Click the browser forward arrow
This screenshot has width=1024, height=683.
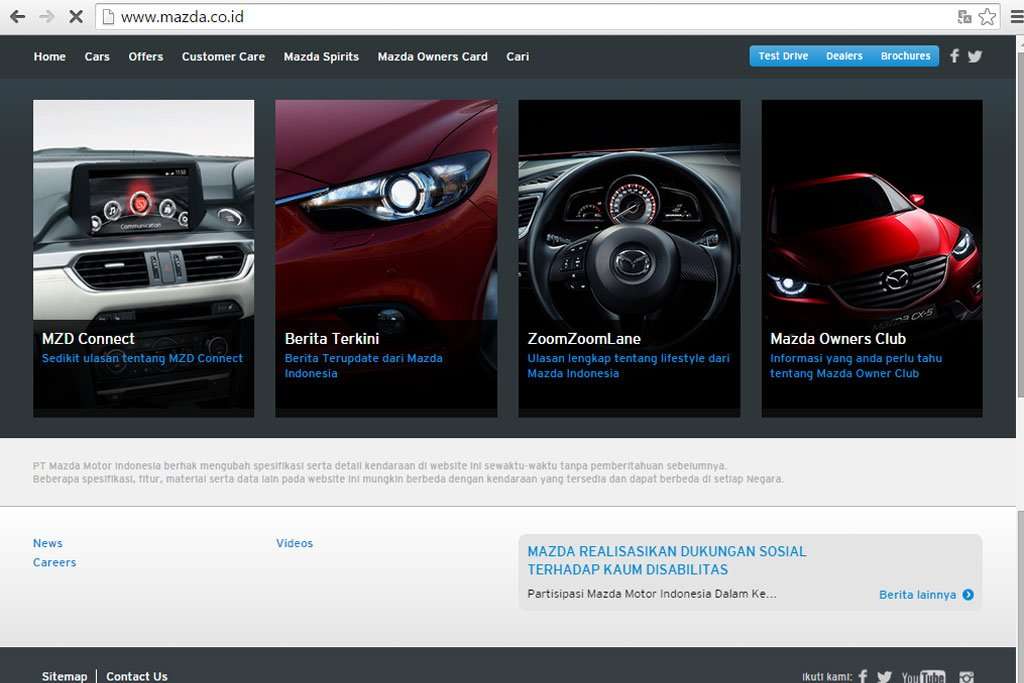coord(46,16)
